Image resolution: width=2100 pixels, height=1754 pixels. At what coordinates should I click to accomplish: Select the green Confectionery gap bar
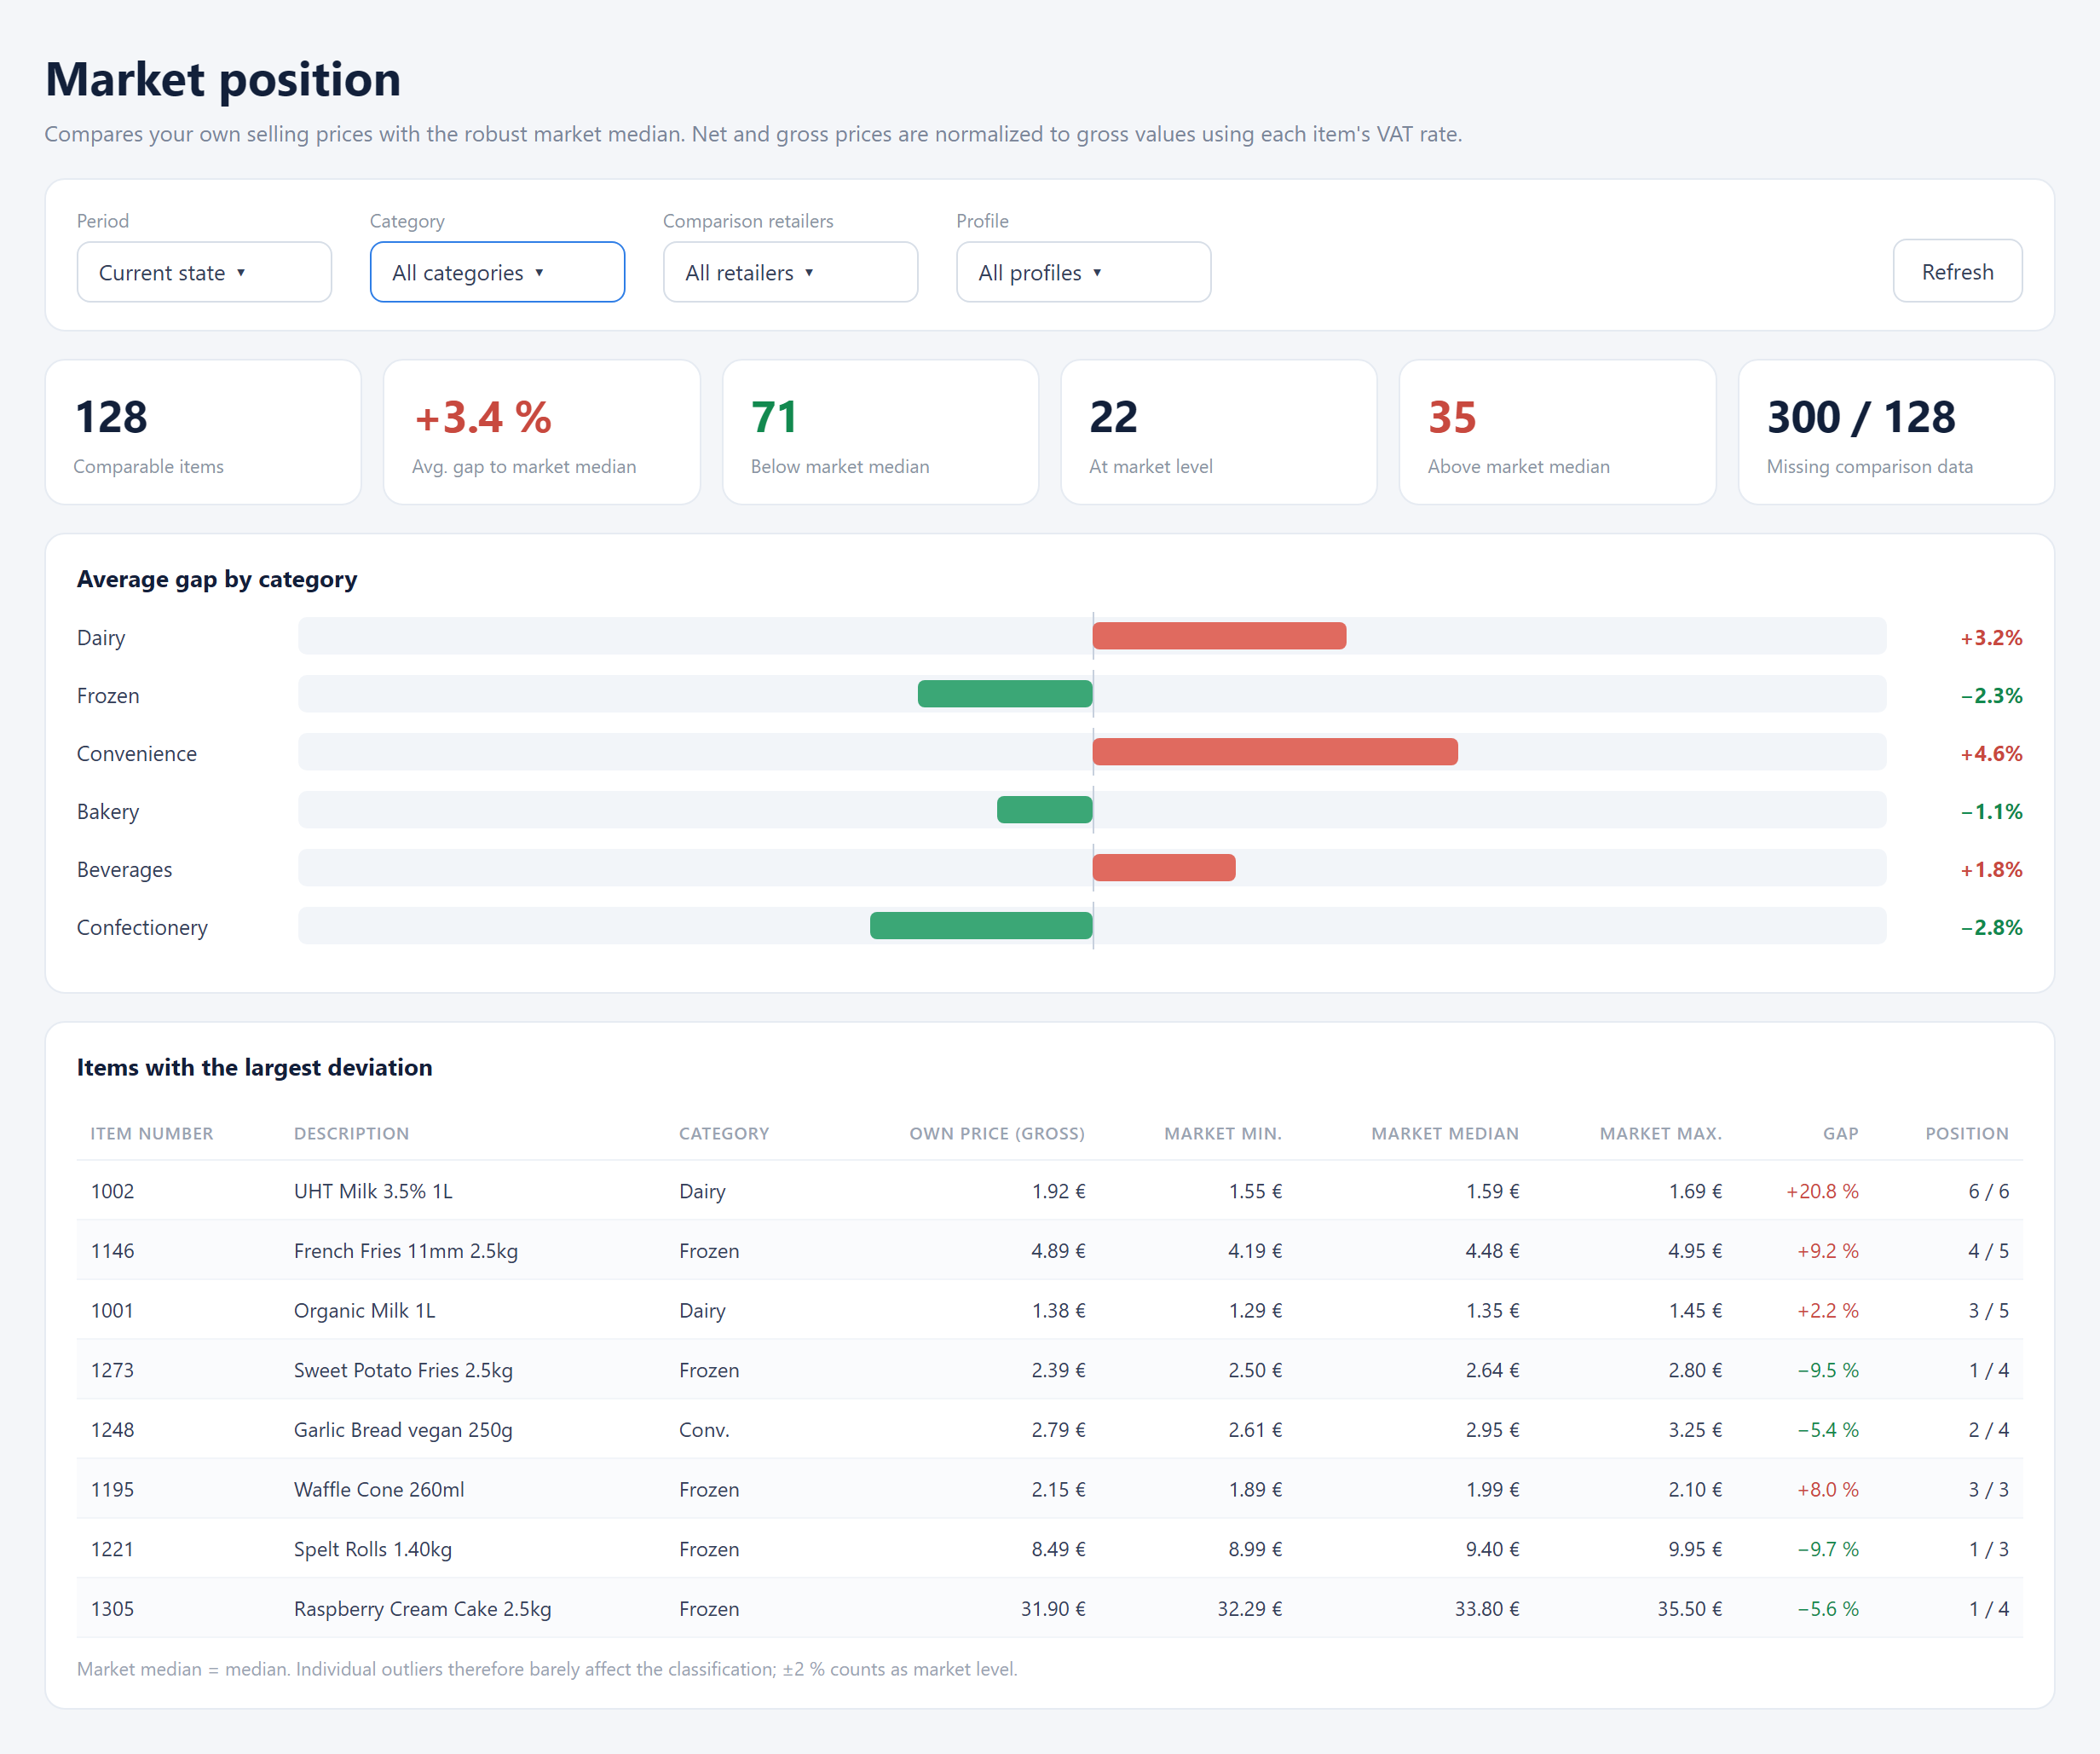point(981,926)
